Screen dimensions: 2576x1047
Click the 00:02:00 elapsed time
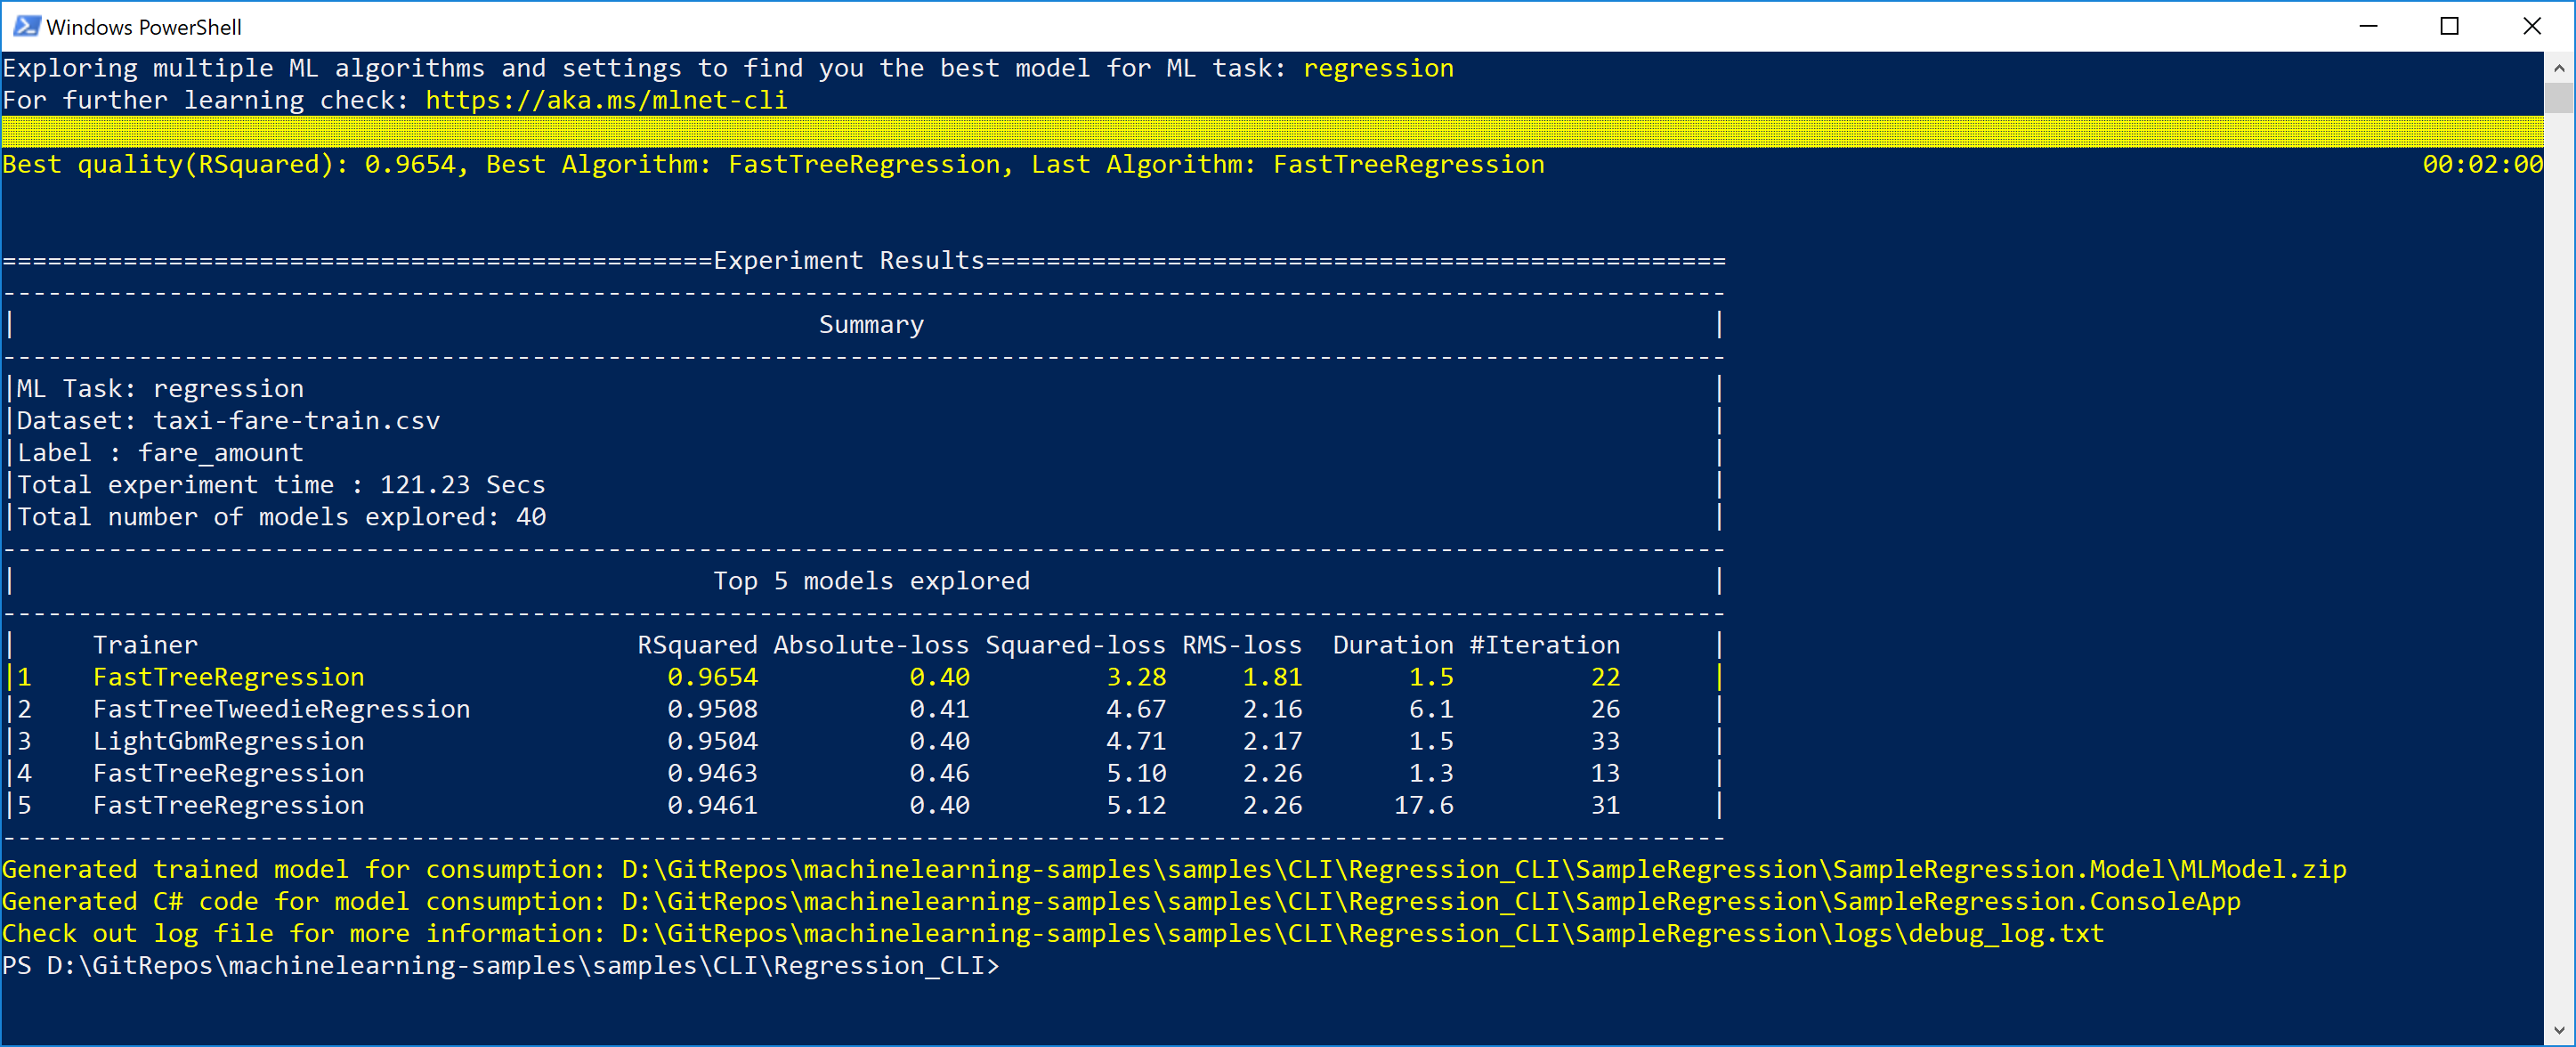pos(2482,164)
